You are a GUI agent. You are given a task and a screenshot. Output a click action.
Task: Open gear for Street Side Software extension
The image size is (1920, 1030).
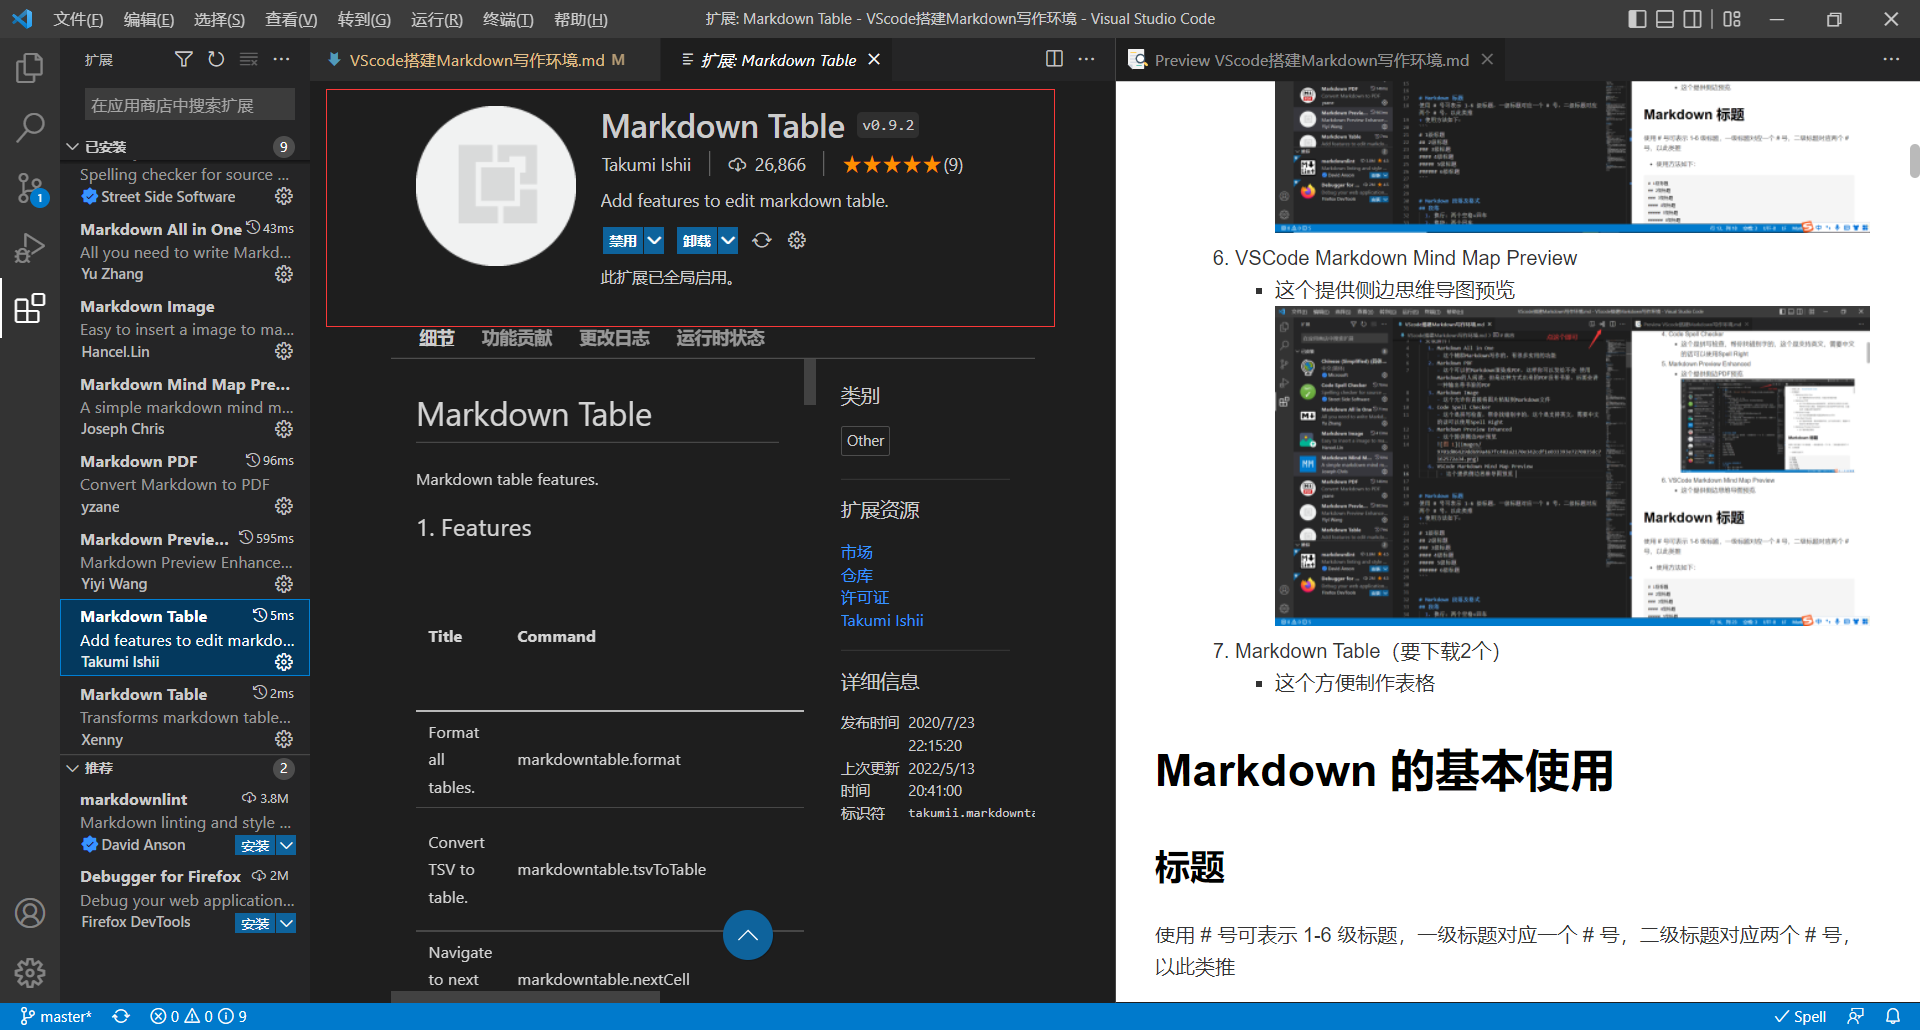click(x=284, y=196)
